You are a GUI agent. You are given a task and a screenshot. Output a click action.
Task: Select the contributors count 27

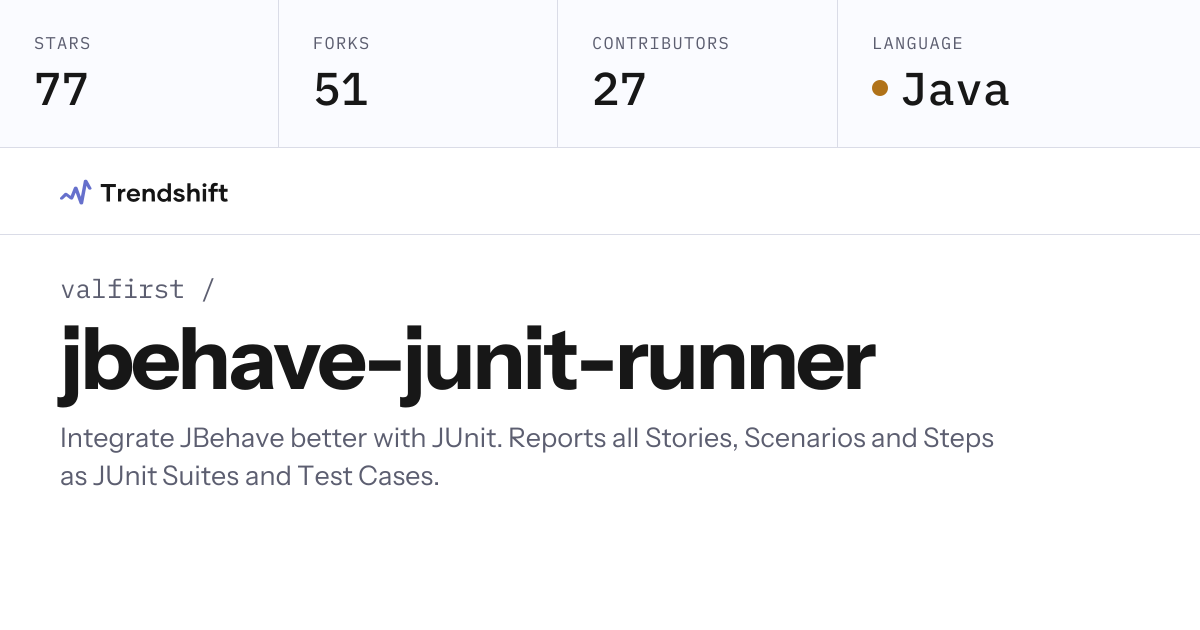(x=620, y=90)
